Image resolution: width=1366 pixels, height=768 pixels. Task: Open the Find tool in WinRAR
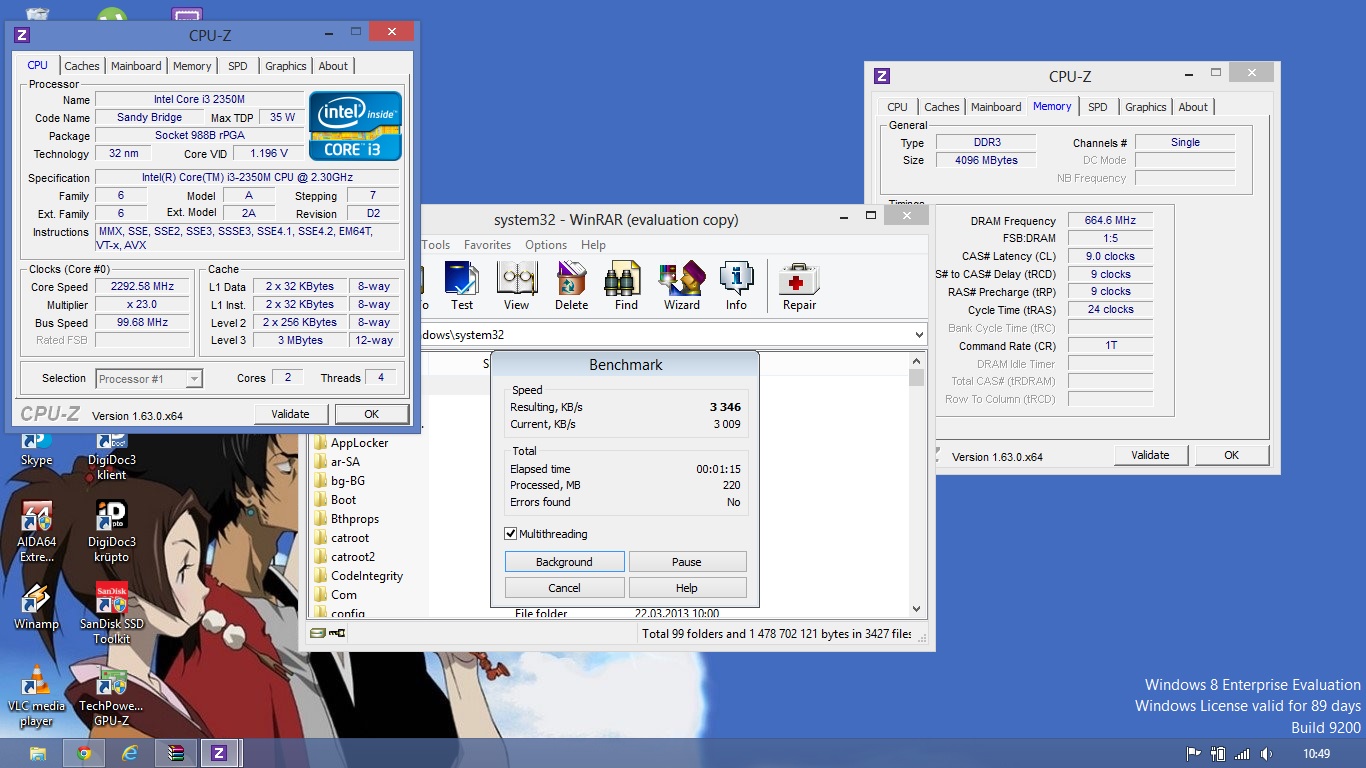click(x=626, y=286)
